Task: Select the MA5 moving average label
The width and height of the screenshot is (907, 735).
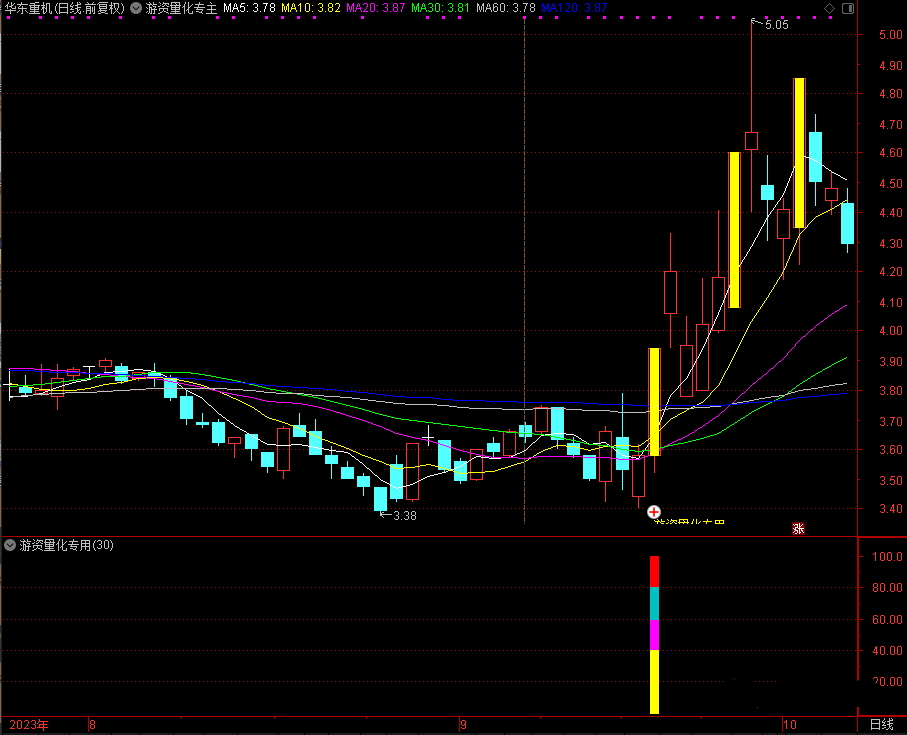Action: [x=249, y=8]
